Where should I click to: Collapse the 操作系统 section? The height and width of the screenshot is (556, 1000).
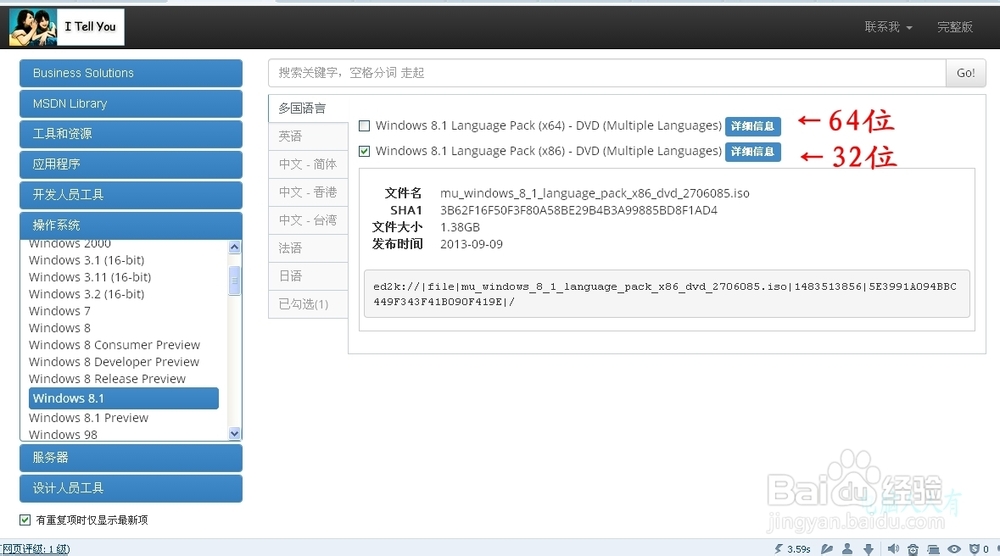coord(131,225)
